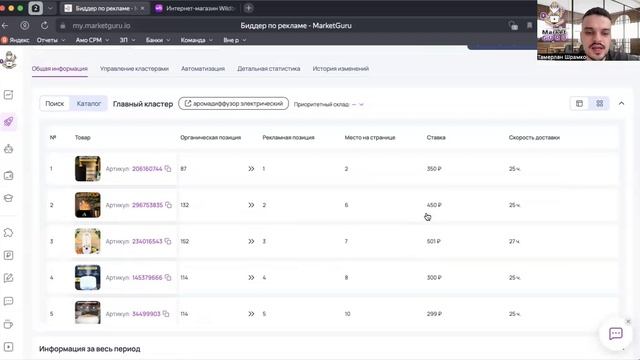Image resolution: width=640 pixels, height=360 pixels.
Task: Switch to the Wildberries browser tab
Action: (195, 8)
